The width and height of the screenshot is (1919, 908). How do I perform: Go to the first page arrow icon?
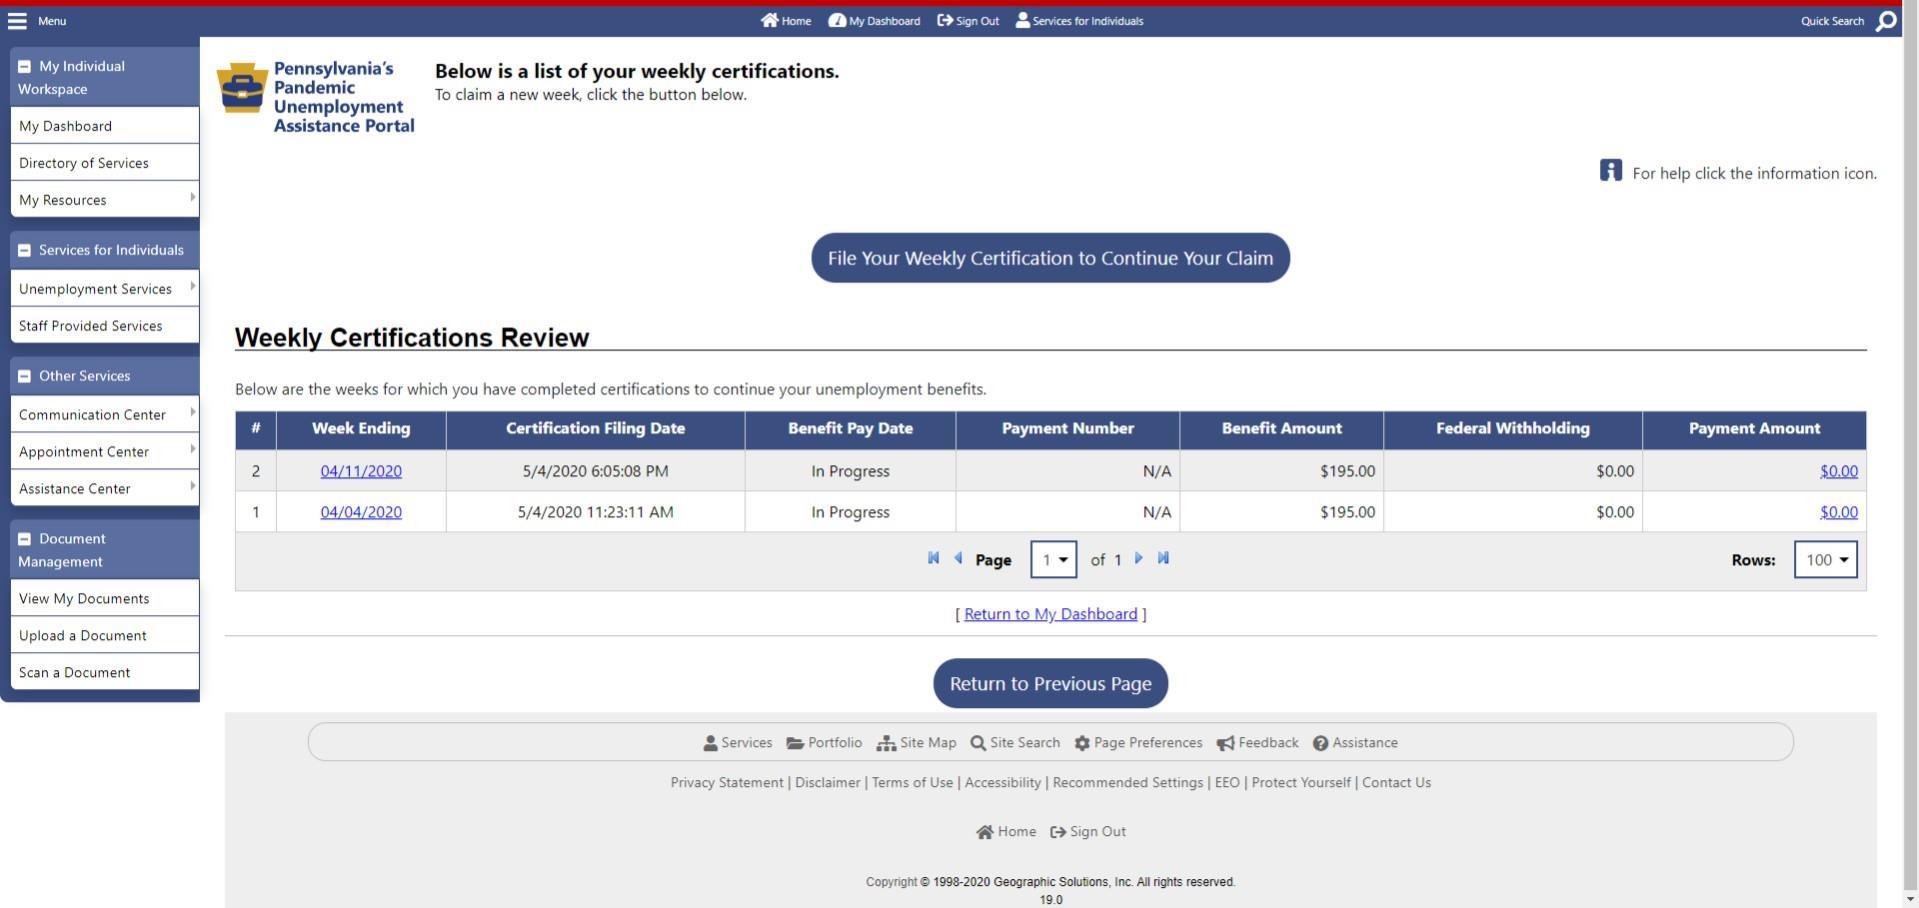[933, 558]
